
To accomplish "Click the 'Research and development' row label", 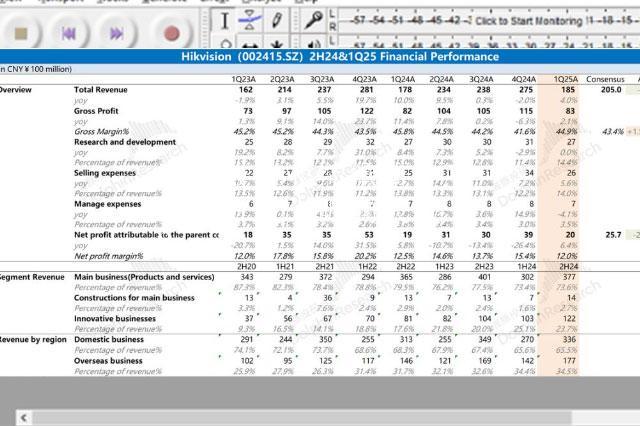I will click(124, 142).
